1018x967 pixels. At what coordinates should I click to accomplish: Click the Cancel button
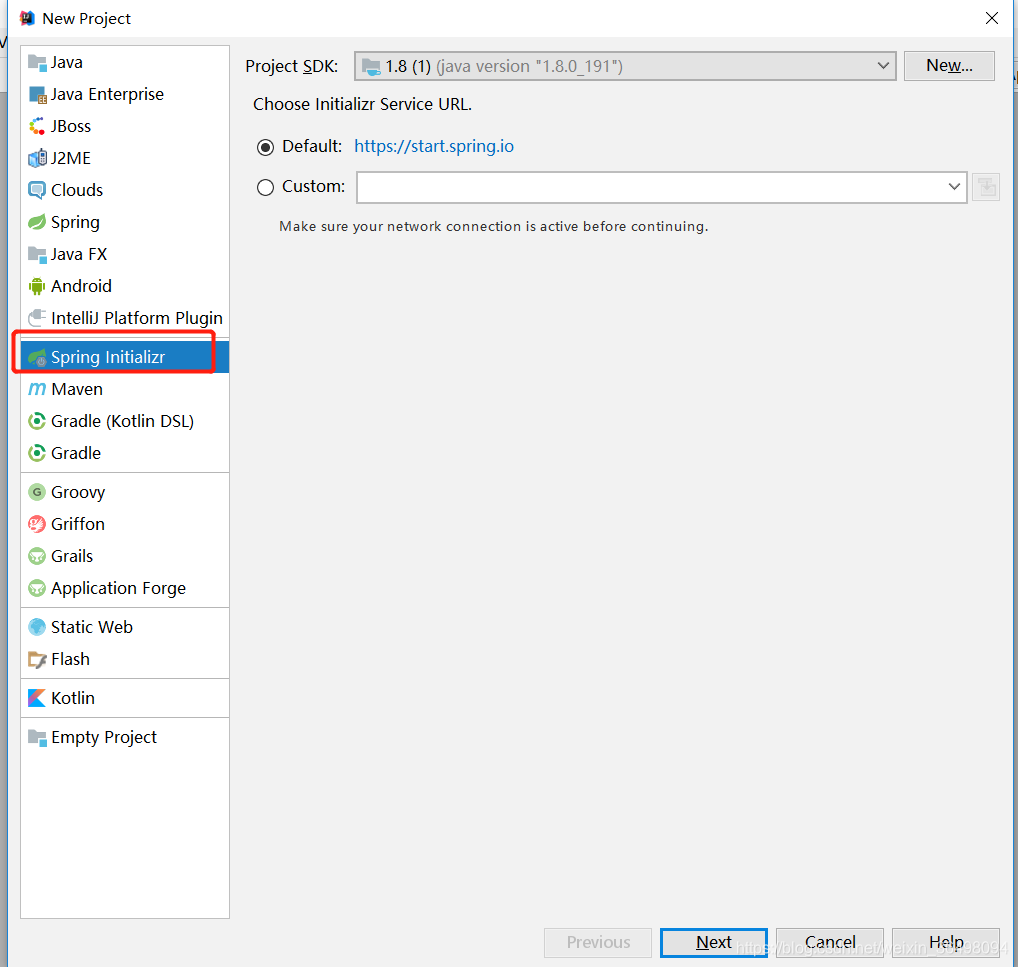tap(830, 942)
